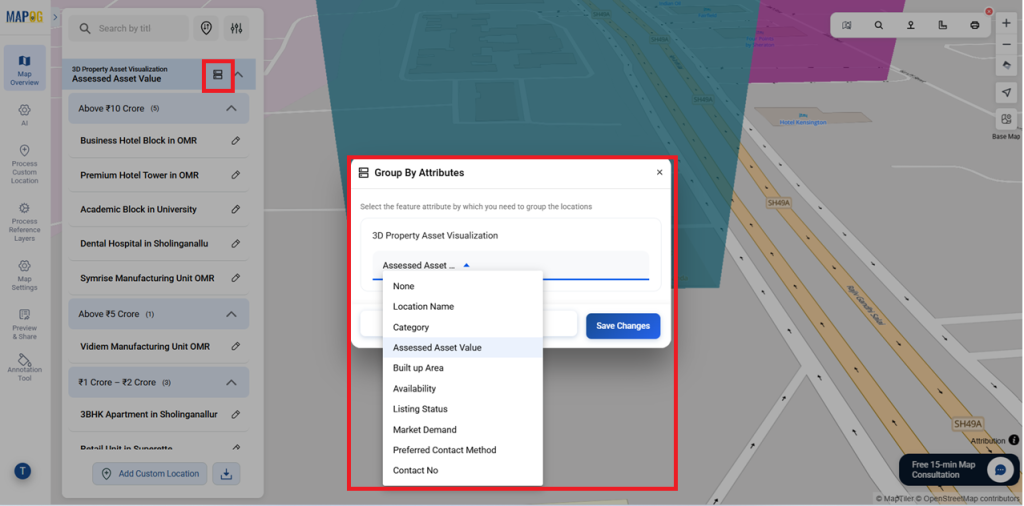This screenshot has width=1024, height=506.
Task: Open the chat bubble consultation icon
Action: coord(1000,469)
